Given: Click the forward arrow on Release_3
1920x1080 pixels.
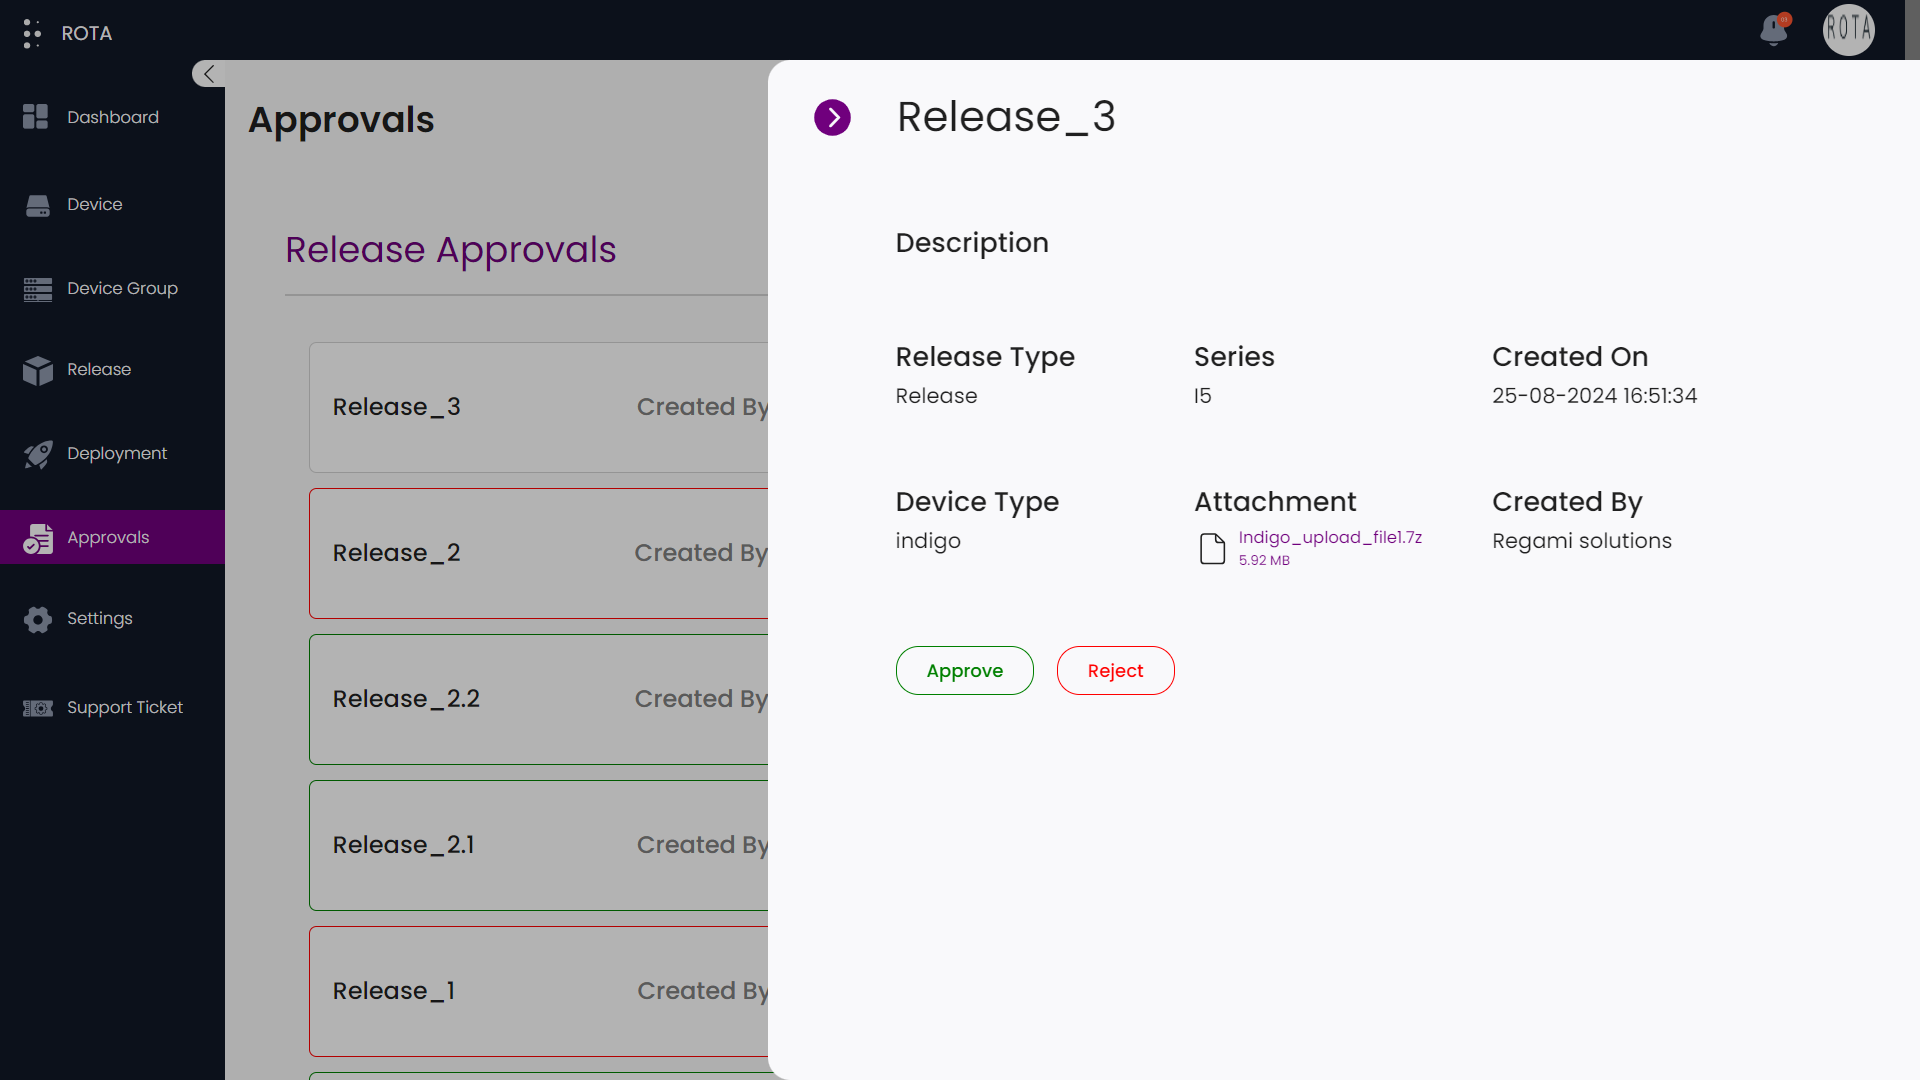Looking at the screenshot, I should [832, 117].
